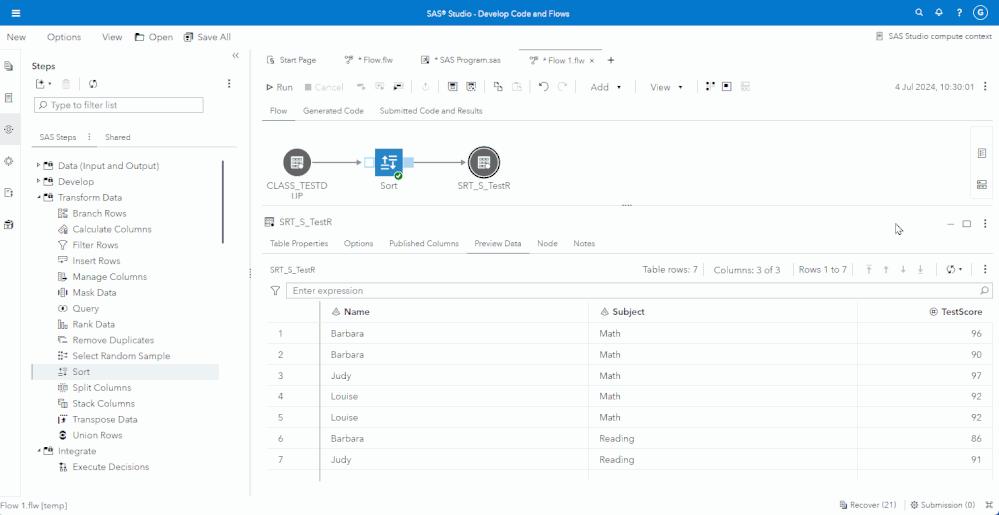Open notifications bell icon
This screenshot has height=515, width=999.
tap(939, 13)
